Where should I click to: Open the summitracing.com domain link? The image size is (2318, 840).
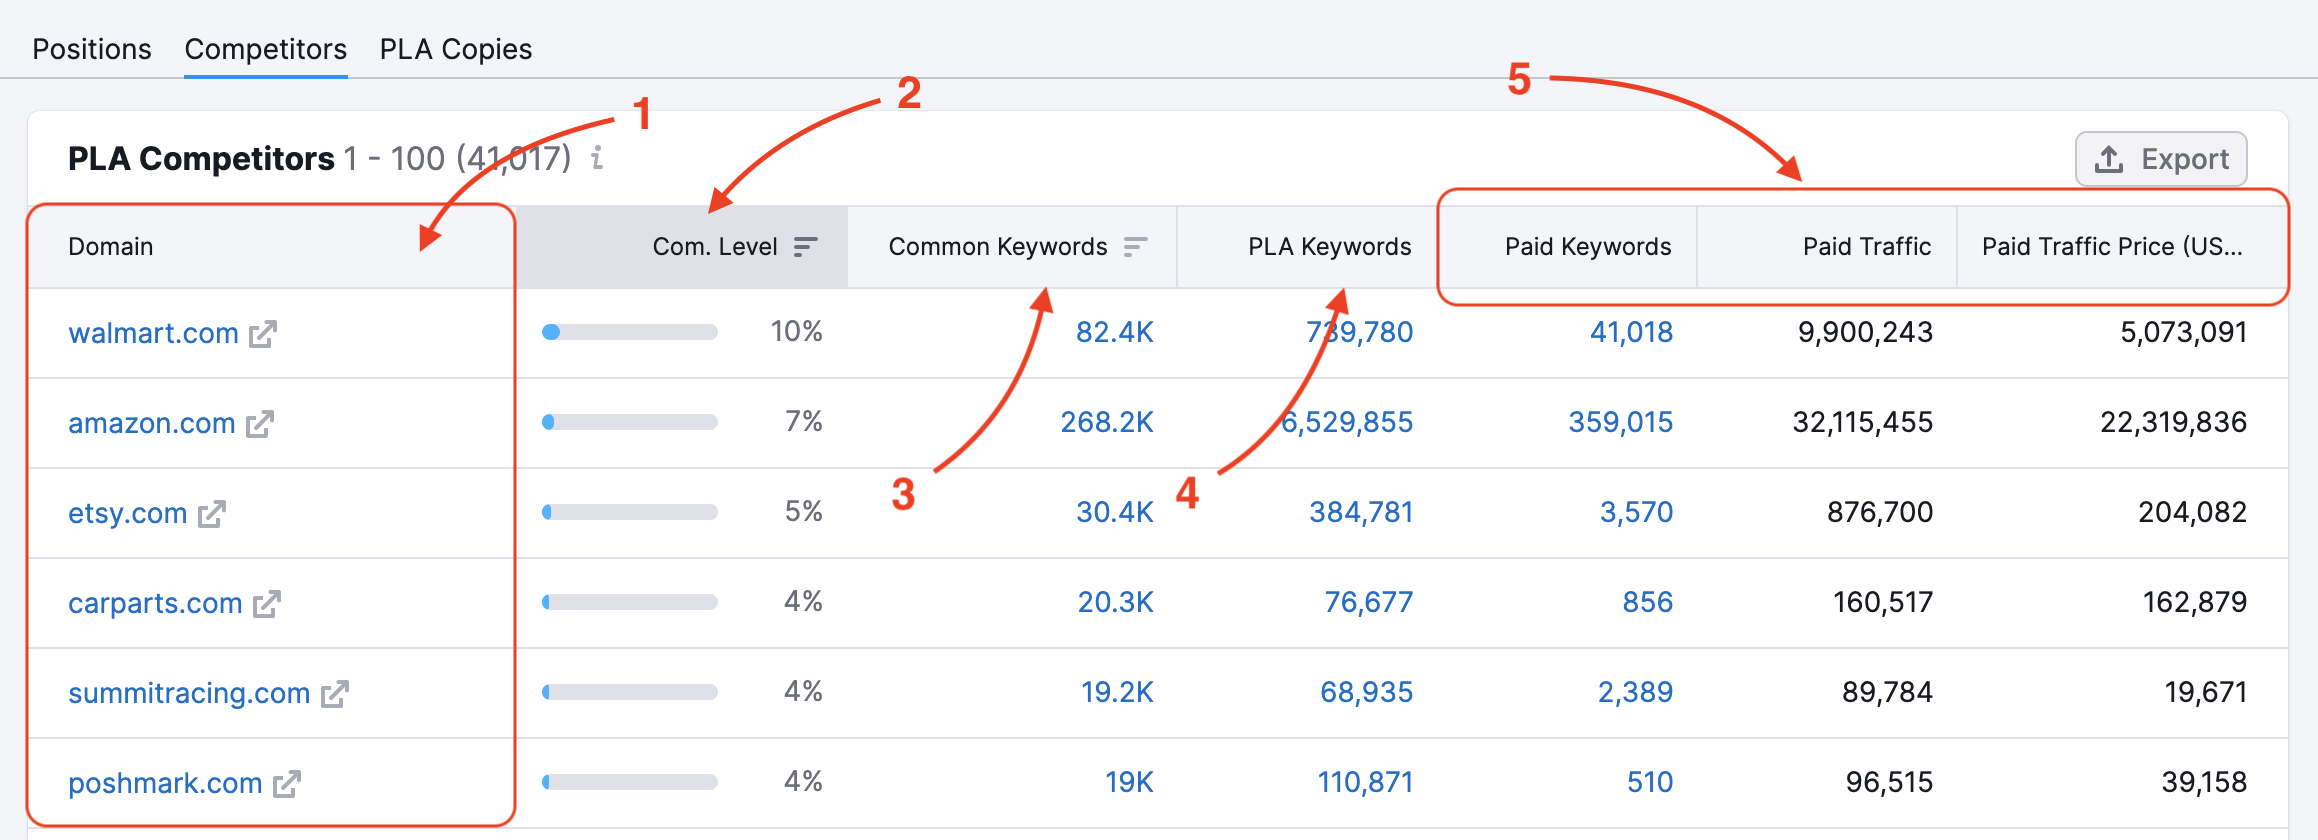pos(189,693)
